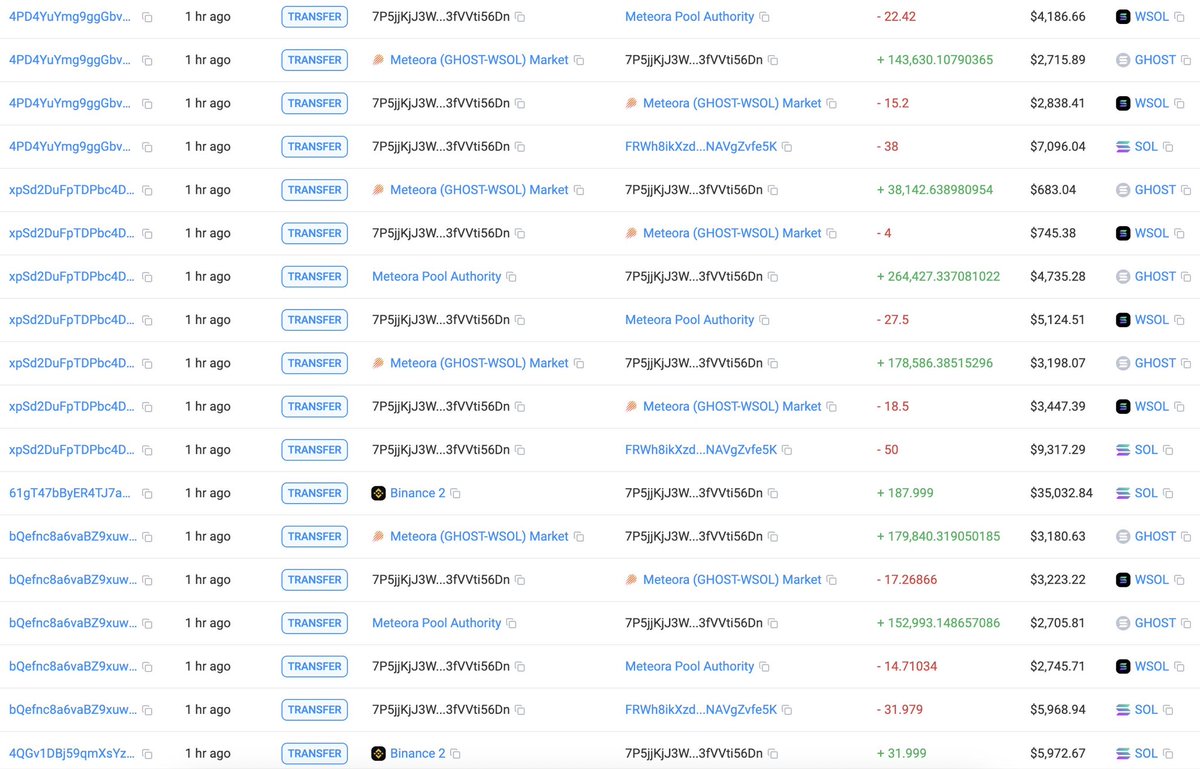Open signature bQefnc8a6vaBZ9xuw in the -31.979 row
Image resolution: width=1200 pixels, height=769 pixels.
click(x=72, y=710)
